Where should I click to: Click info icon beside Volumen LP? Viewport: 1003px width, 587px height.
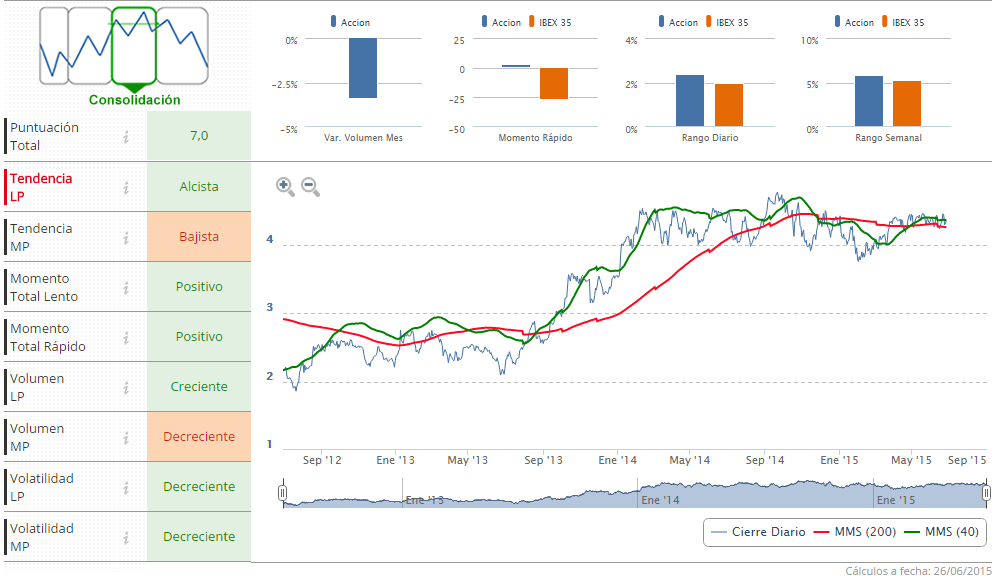pos(126,387)
